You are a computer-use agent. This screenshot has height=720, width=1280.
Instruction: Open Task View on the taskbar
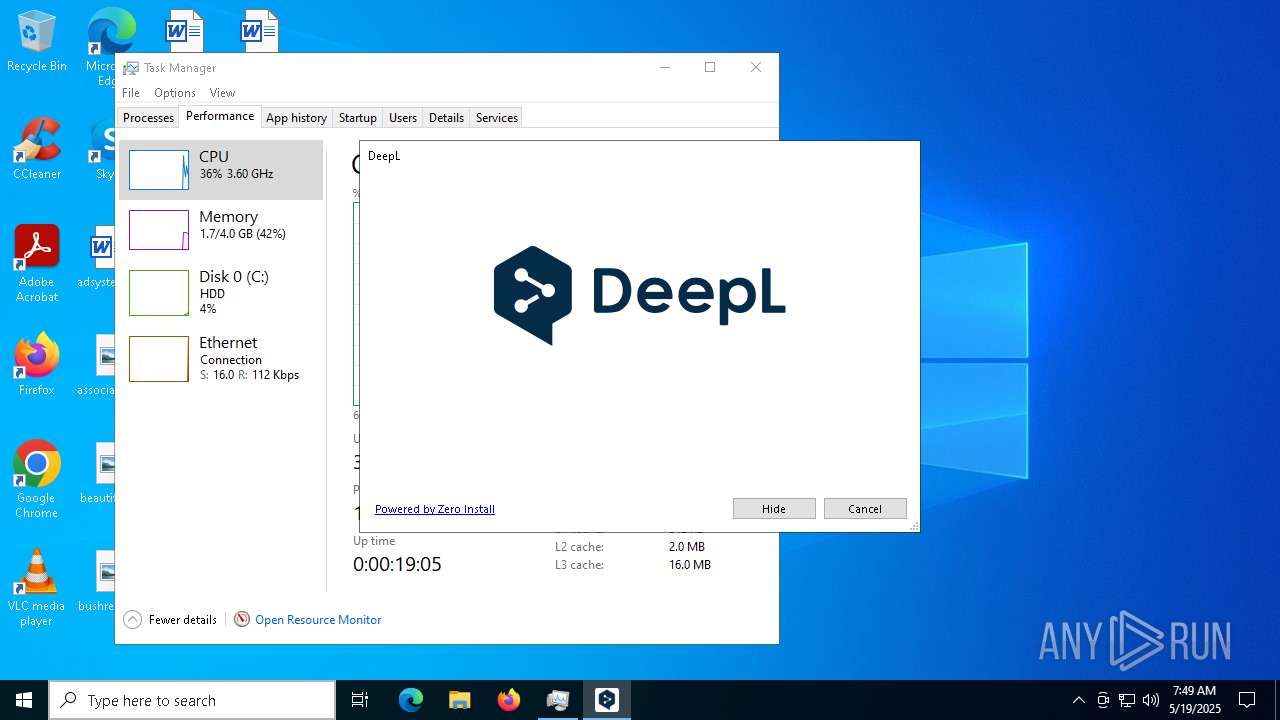pyautogui.click(x=360, y=700)
